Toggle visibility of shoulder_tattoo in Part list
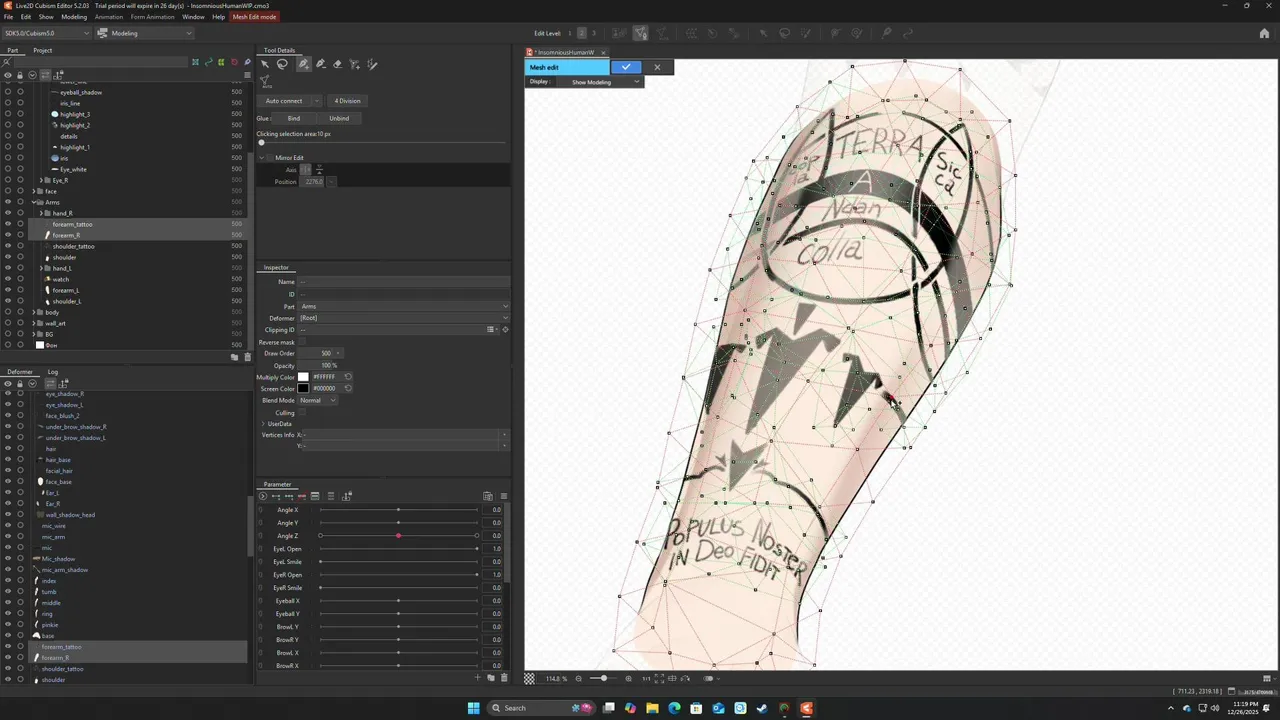 point(8,246)
